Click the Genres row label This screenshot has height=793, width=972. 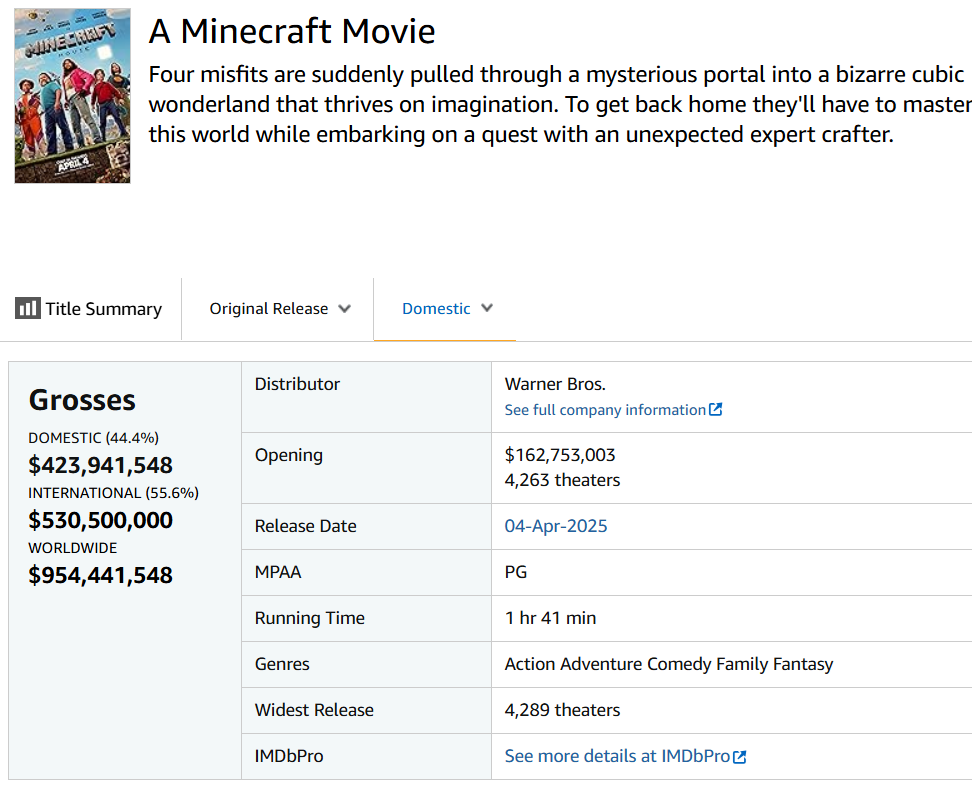(282, 664)
